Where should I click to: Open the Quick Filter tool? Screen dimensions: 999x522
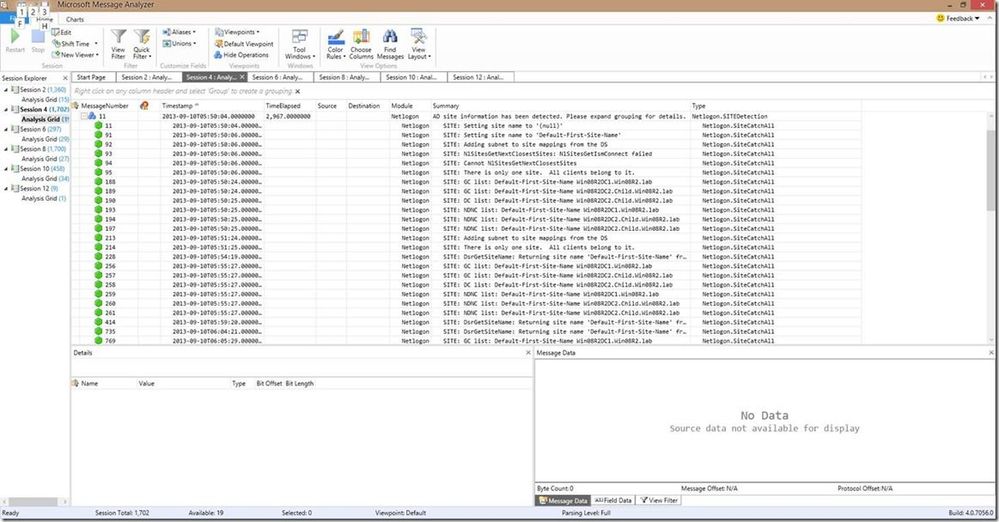141,43
